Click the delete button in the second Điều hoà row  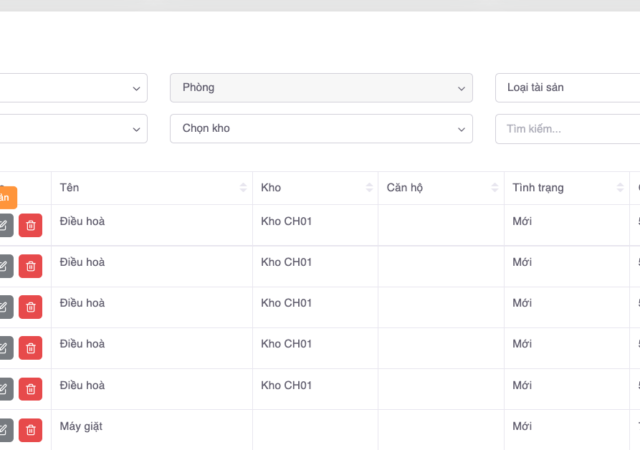[30, 266]
